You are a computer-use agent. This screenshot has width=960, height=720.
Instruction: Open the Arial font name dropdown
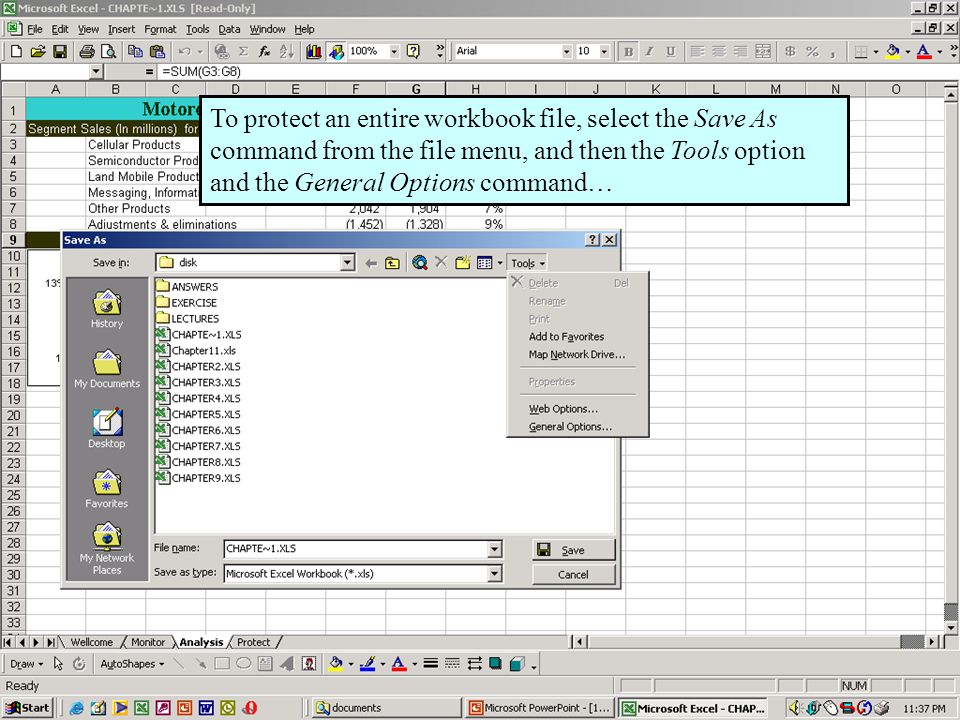(566, 51)
